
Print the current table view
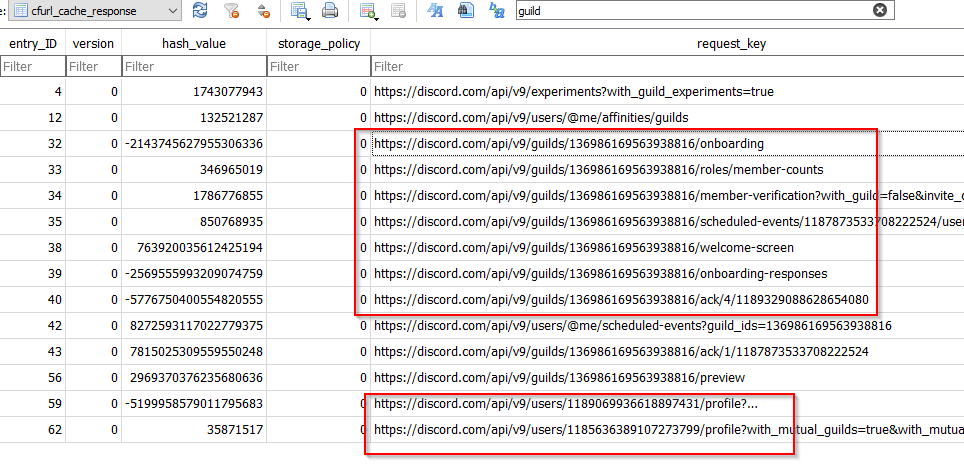pos(330,10)
